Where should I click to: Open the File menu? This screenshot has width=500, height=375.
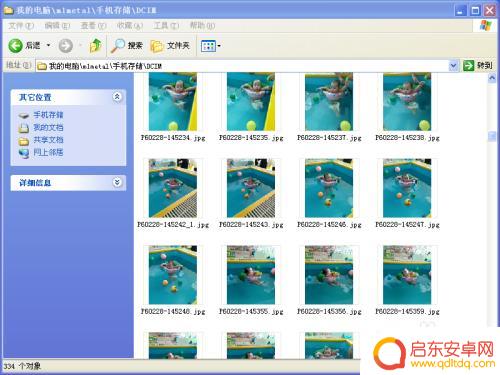pyautogui.click(x=21, y=26)
